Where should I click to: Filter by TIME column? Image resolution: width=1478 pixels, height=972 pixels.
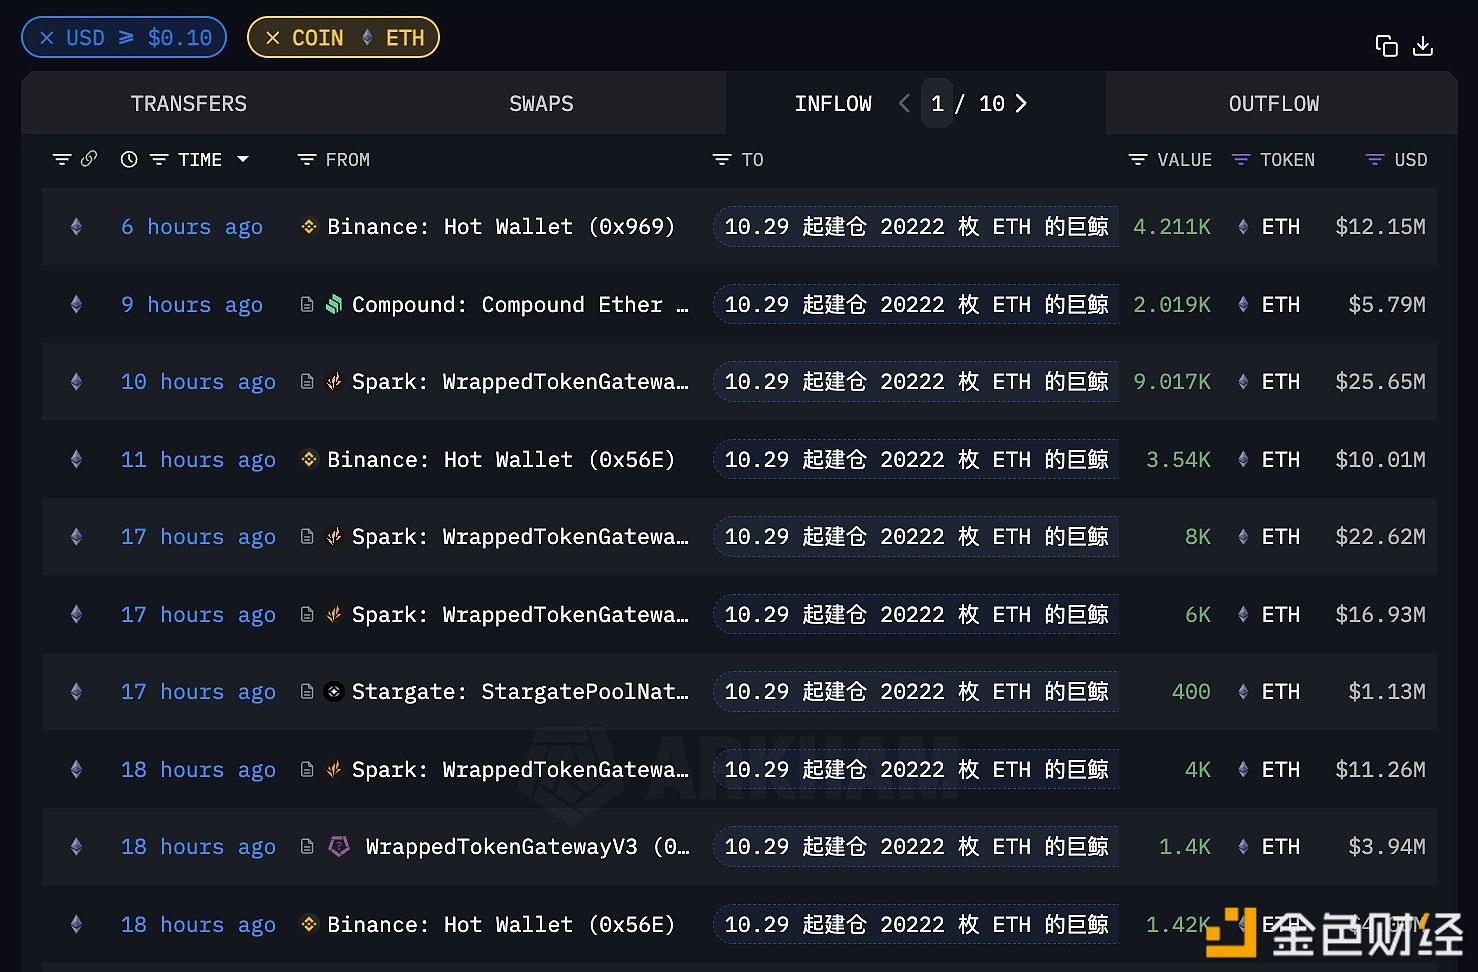coord(159,160)
